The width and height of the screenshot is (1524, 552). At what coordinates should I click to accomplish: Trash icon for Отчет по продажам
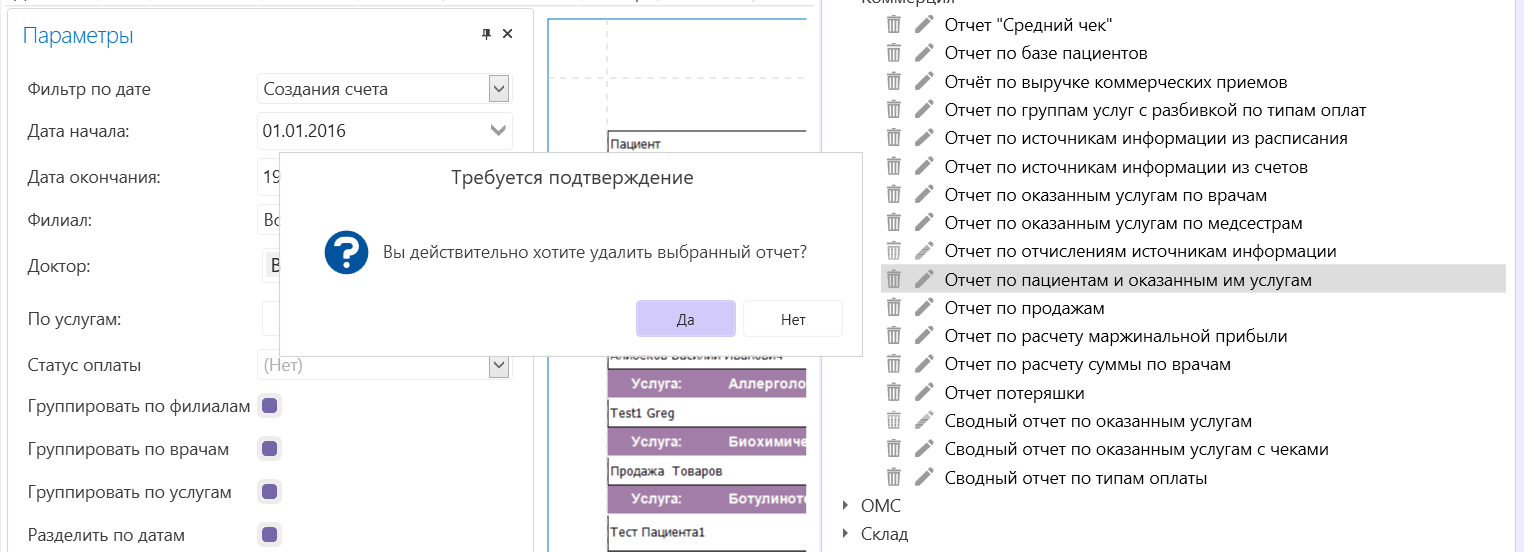tap(894, 308)
